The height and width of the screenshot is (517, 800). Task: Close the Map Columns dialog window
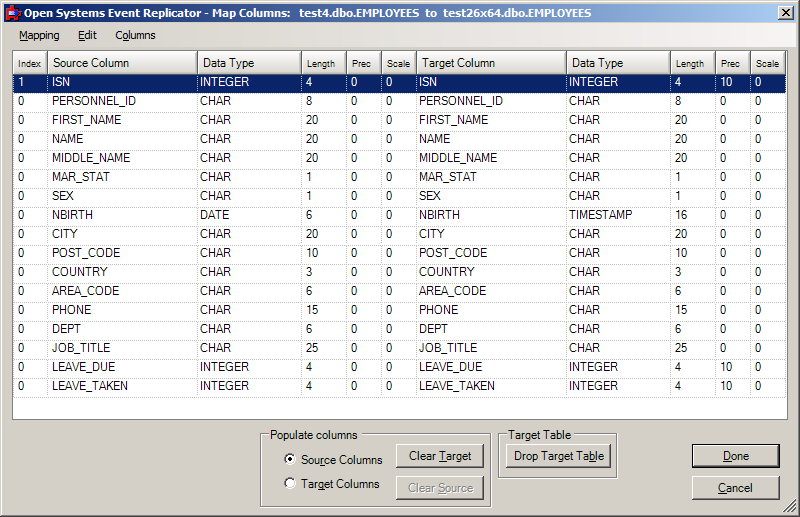pos(786,13)
